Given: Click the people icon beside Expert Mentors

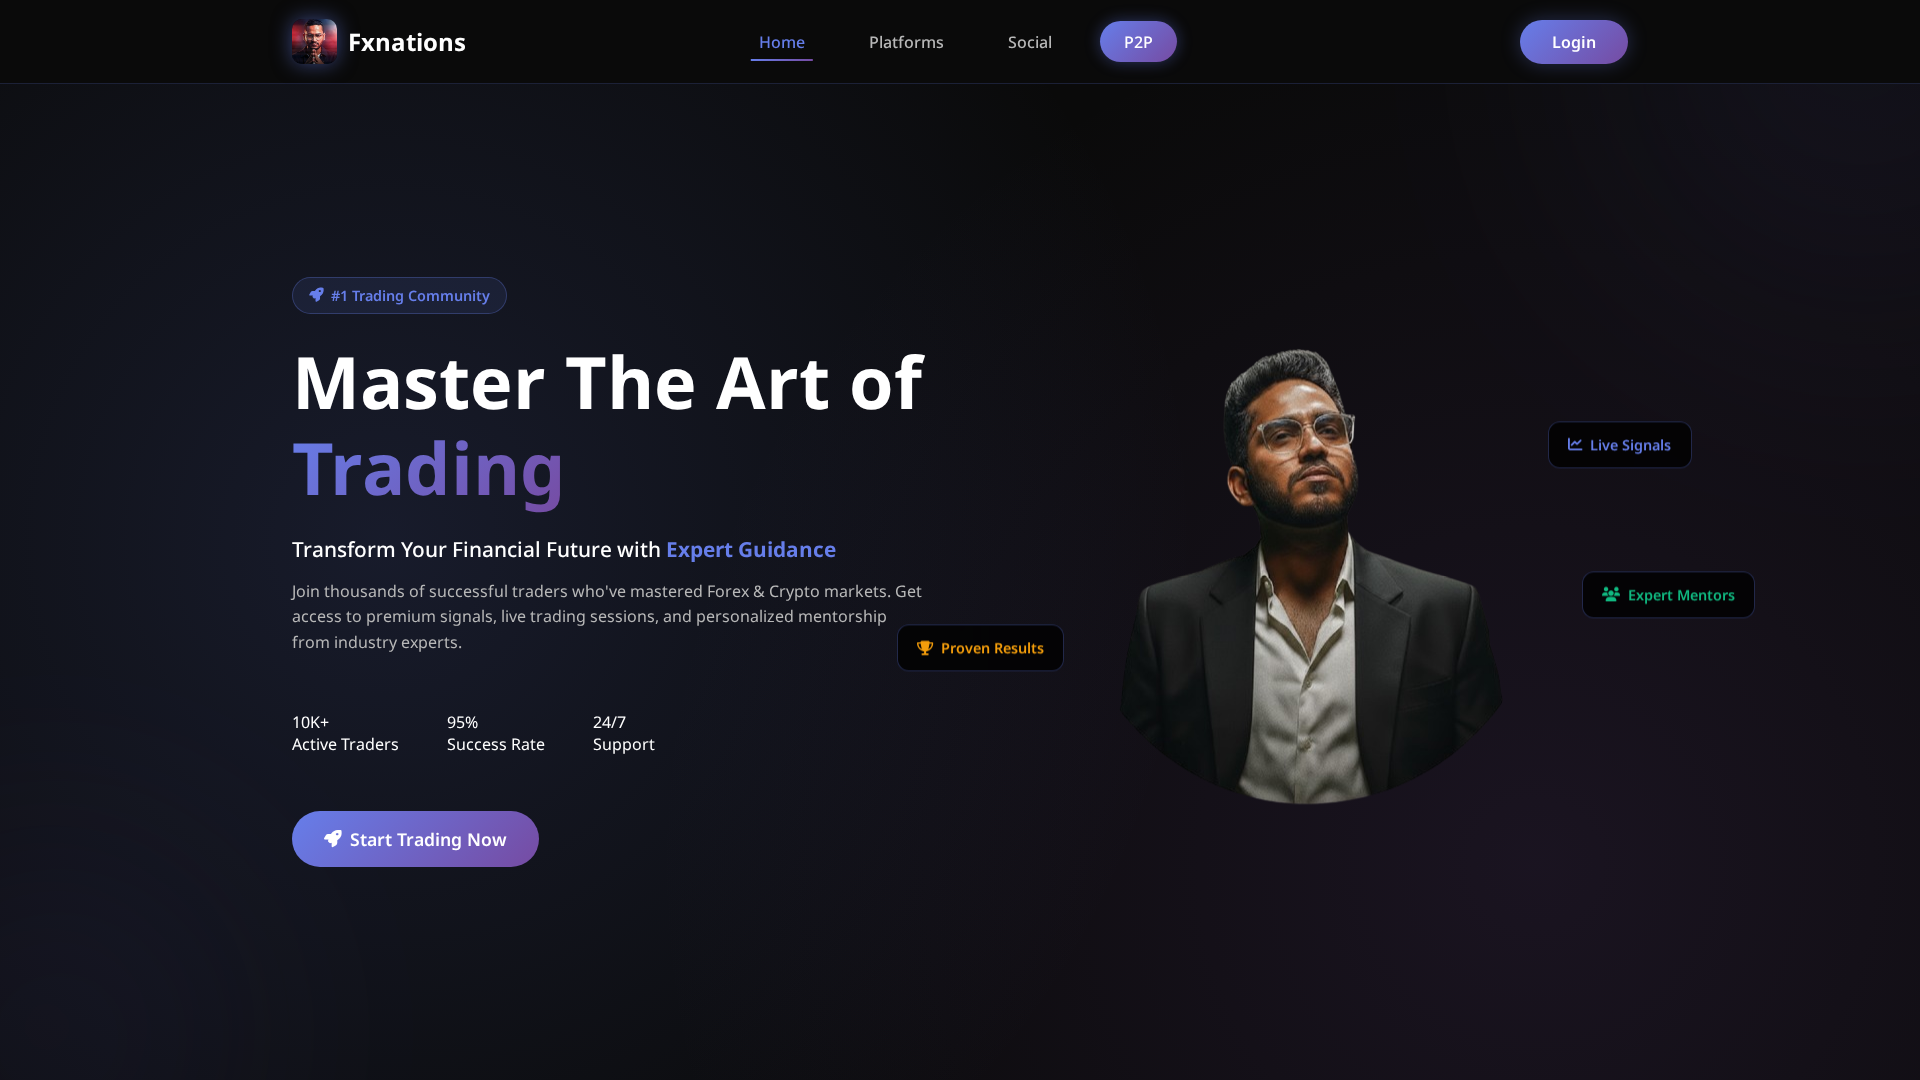Looking at the screenshot, I should click(x=1611, y=594).
